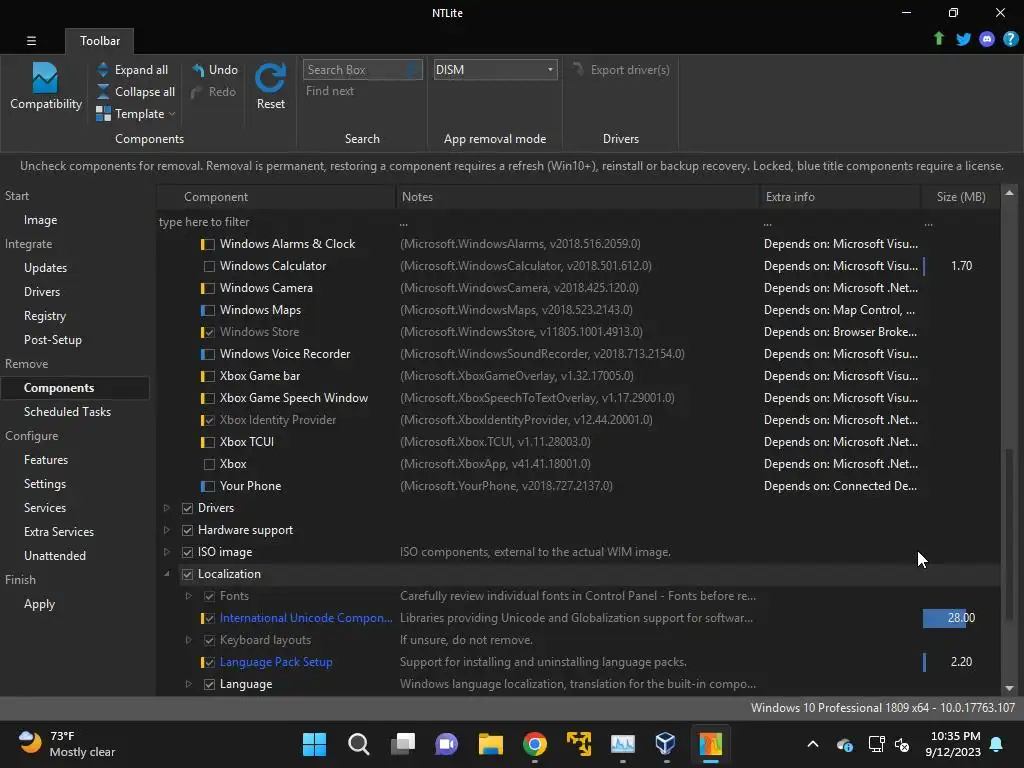
Task: Sort by the Component column header
Action: tap(276, 197)
